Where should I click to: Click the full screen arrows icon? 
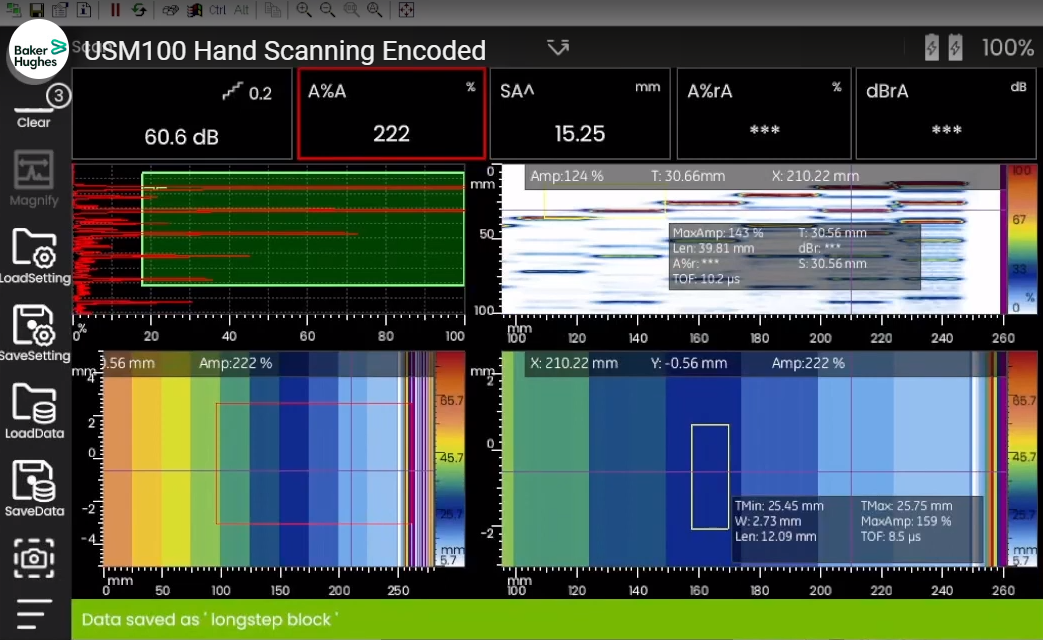tap(406, 9)
